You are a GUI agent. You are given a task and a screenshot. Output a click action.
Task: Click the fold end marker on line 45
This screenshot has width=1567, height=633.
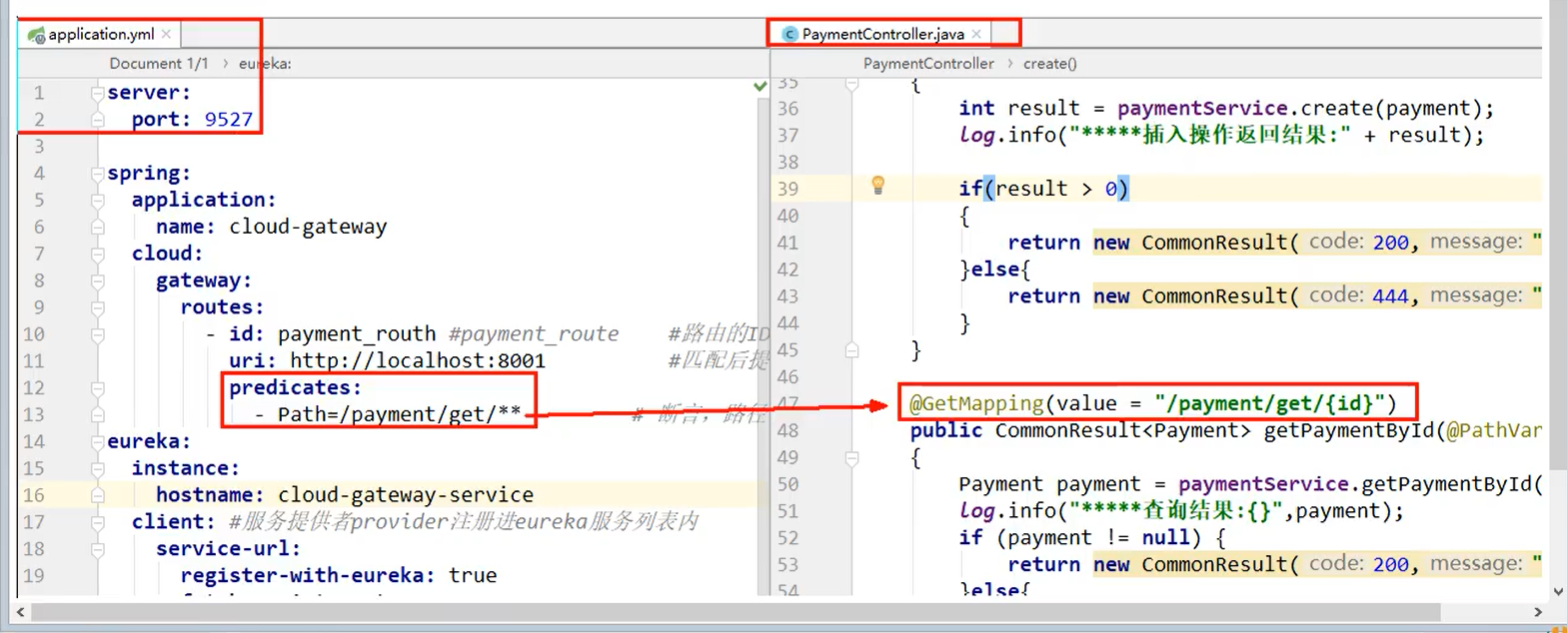coord(851,350)
